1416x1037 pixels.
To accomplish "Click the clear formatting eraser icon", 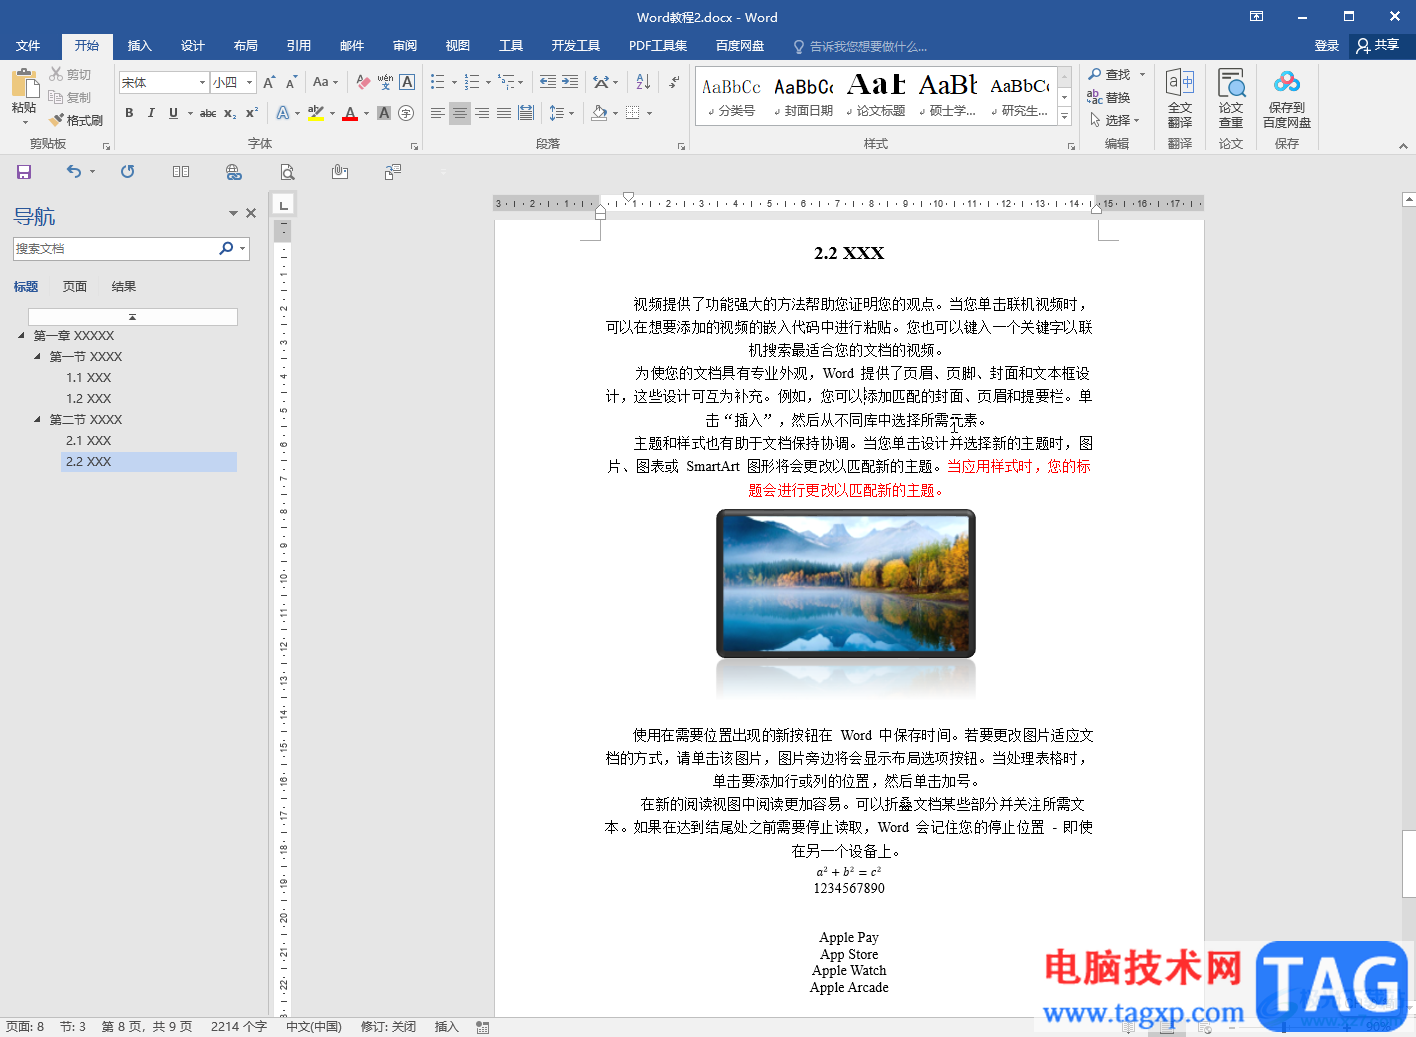I will [363, 83].
